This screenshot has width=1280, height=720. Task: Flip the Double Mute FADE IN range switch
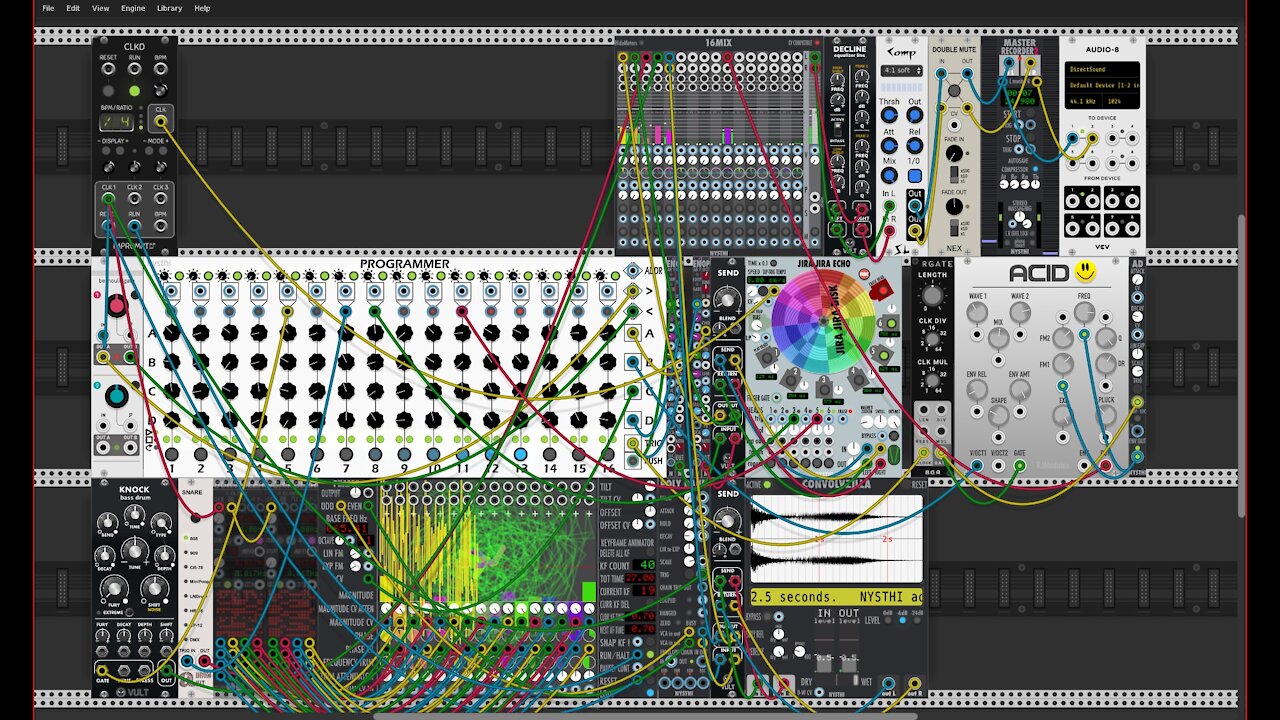coord(954,174)
